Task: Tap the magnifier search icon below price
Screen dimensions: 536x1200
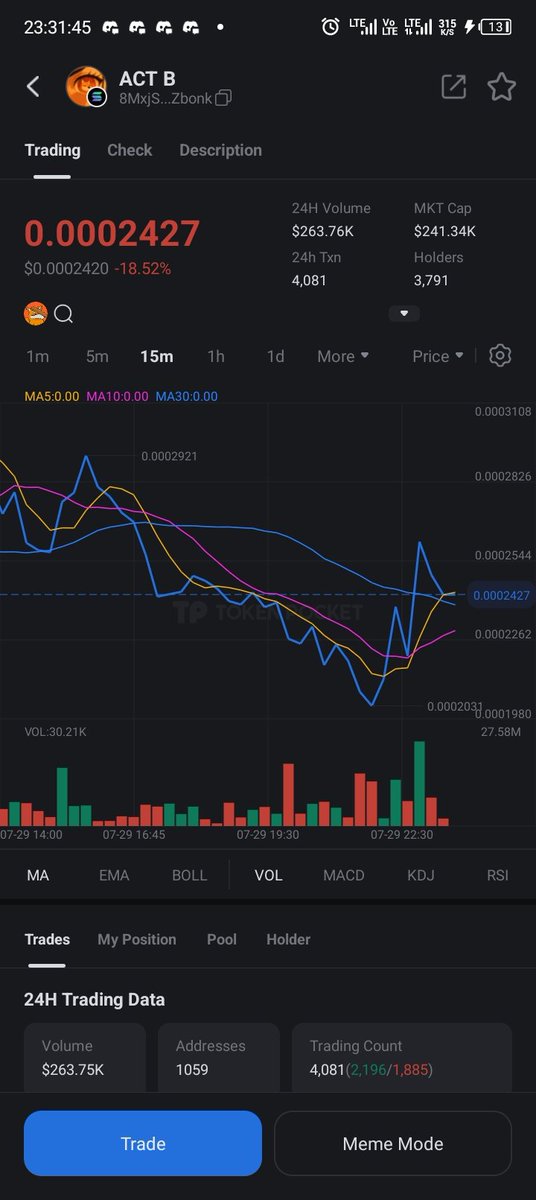Action: click(63, 314)
